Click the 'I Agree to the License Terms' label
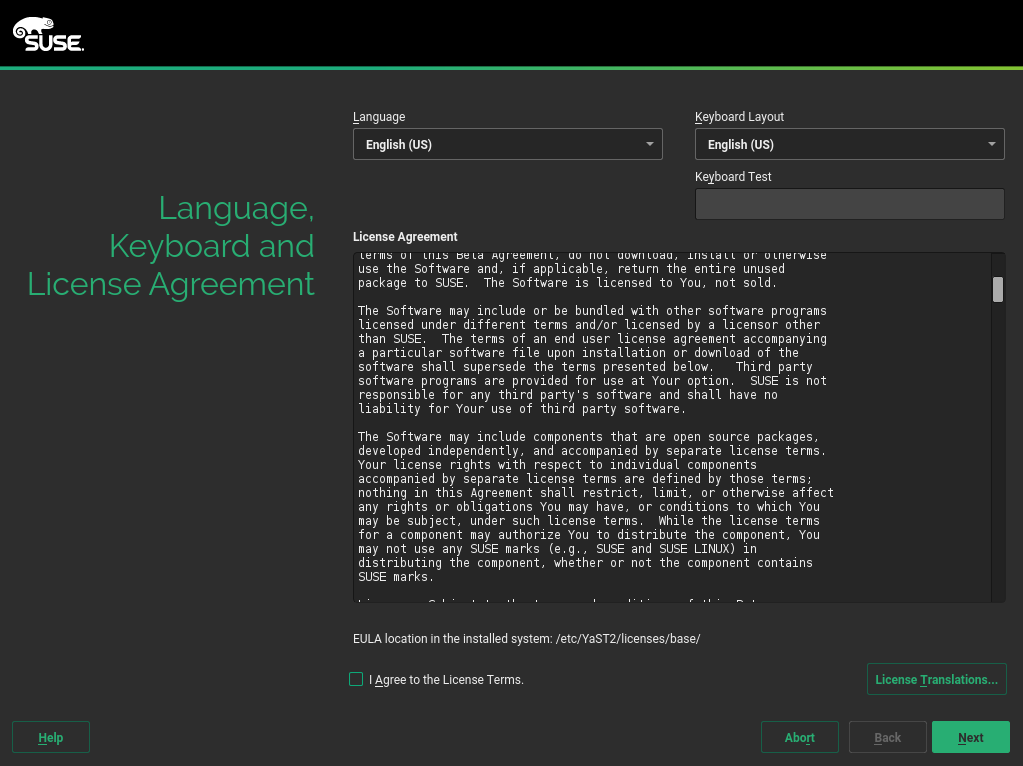Viewport: 1023px width, 766px height. (446, 680)
